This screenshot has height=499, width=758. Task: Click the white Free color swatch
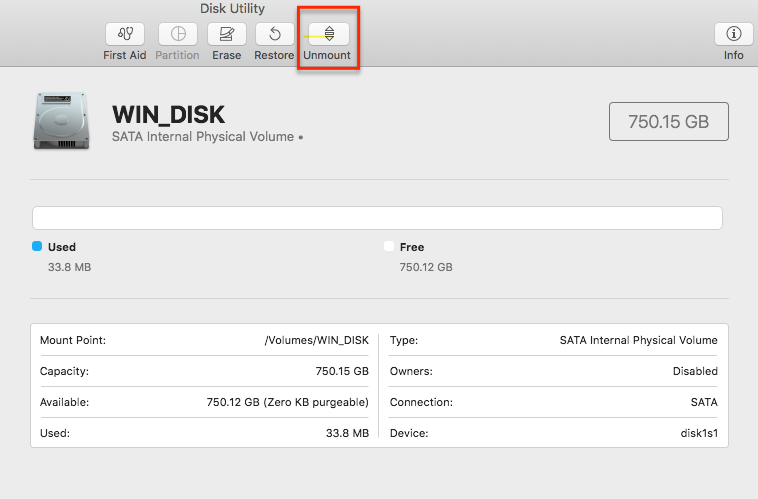click(389, 246)
